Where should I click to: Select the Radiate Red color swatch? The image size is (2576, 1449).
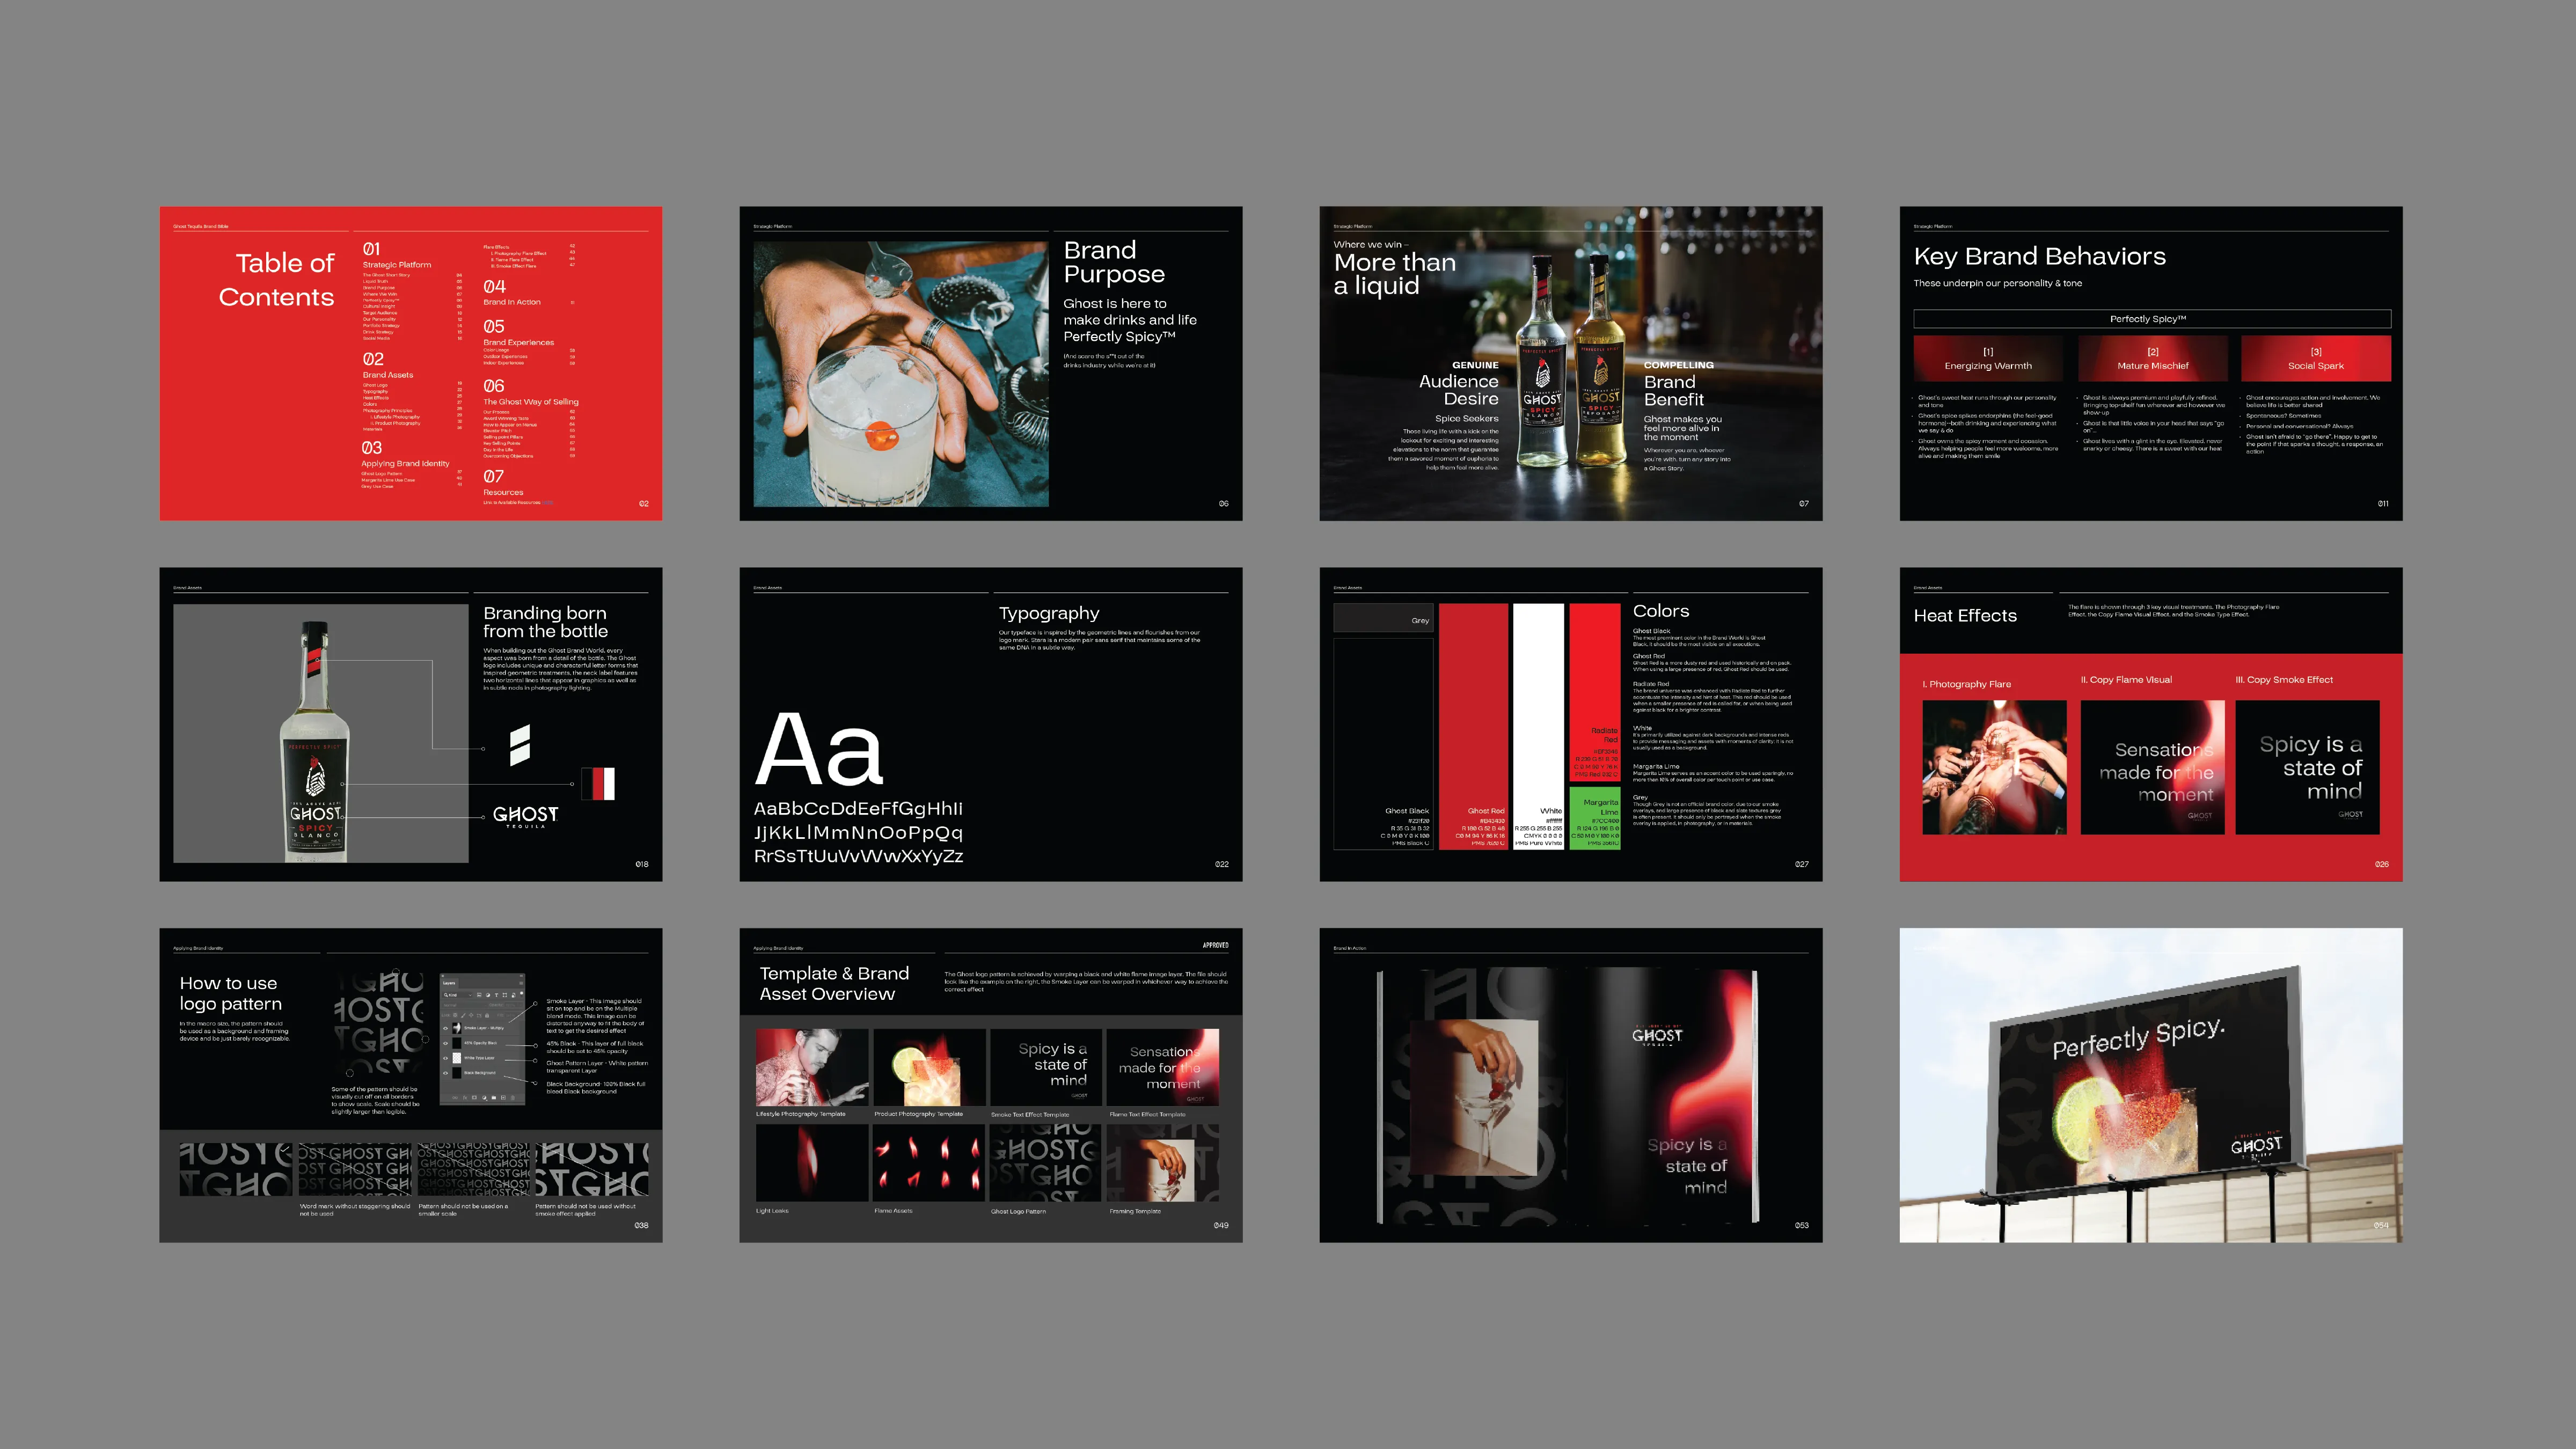pyautogui.click(x=1594, y=692)
